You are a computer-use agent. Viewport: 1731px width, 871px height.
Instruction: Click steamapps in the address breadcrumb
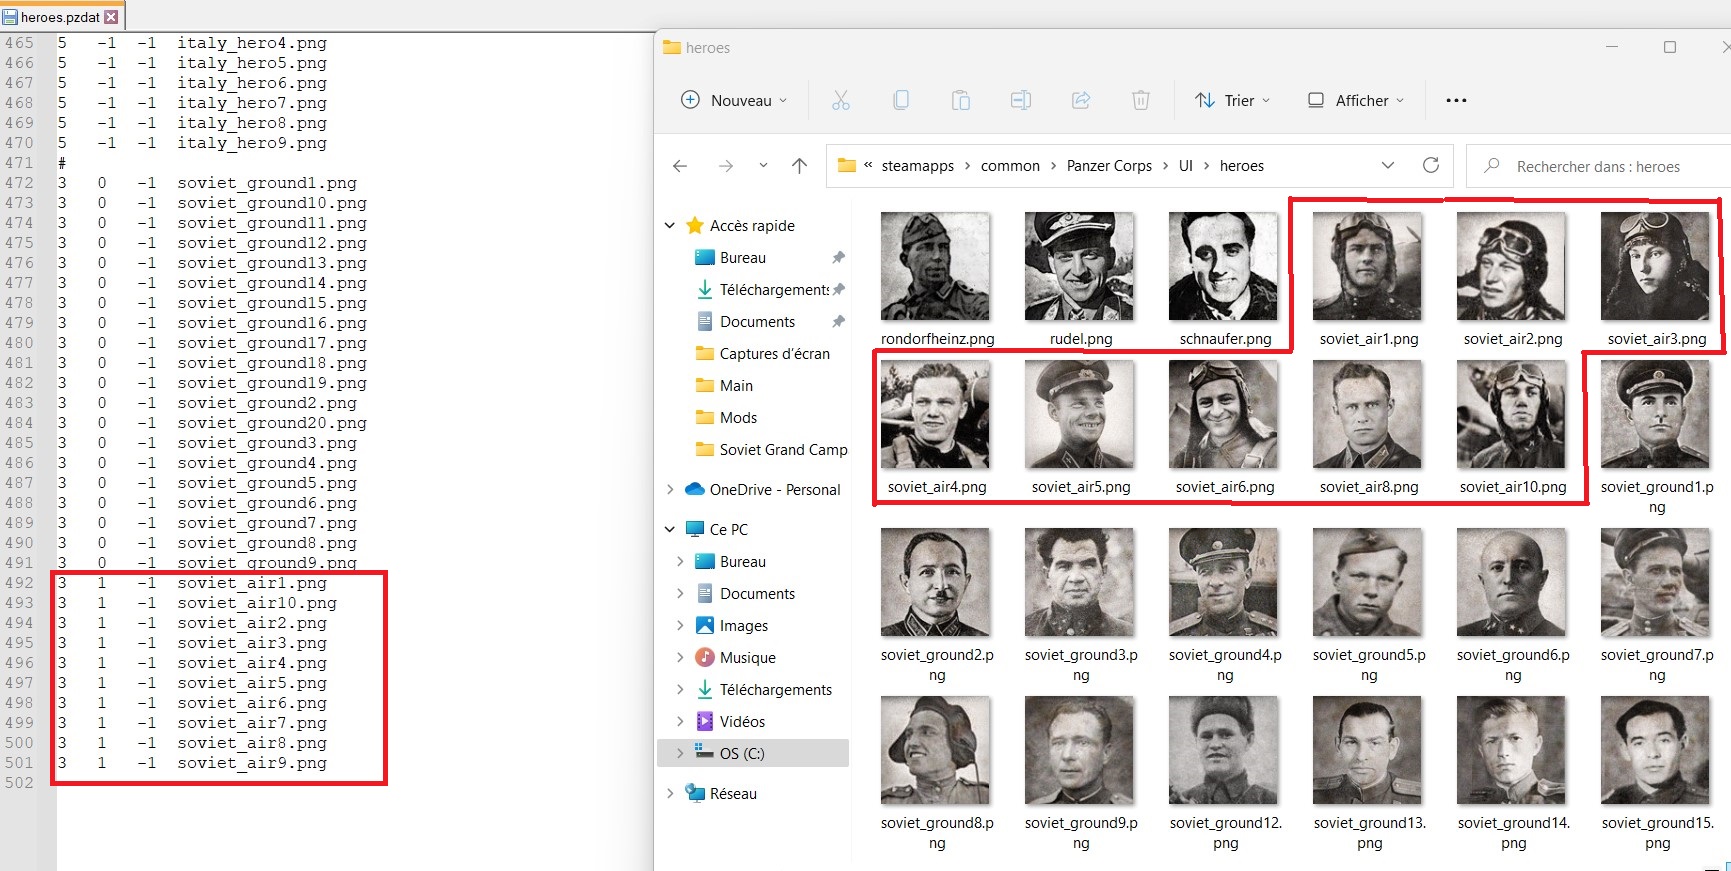(x=917, y=166)
